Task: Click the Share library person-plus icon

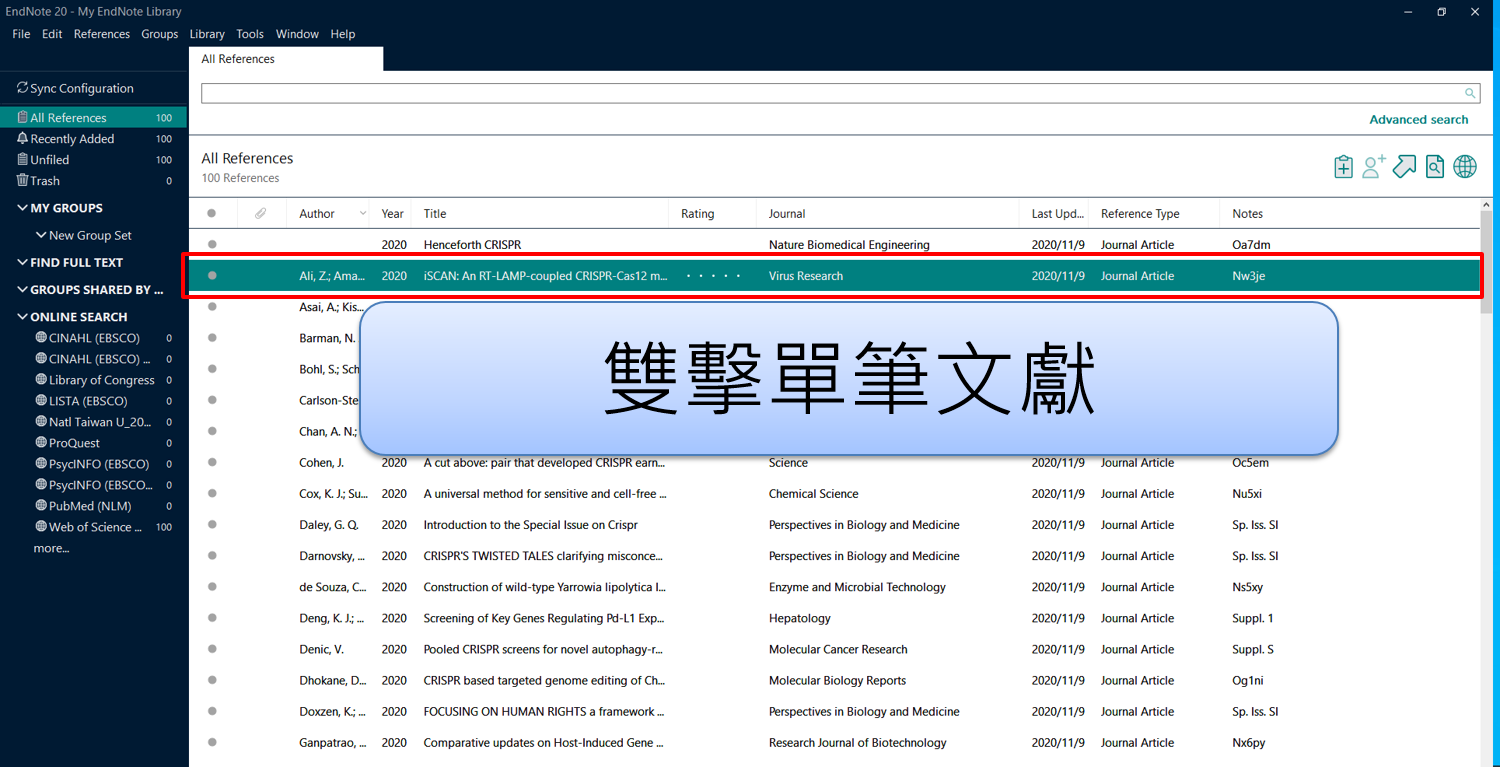Action: click(x=1374, y=167)
